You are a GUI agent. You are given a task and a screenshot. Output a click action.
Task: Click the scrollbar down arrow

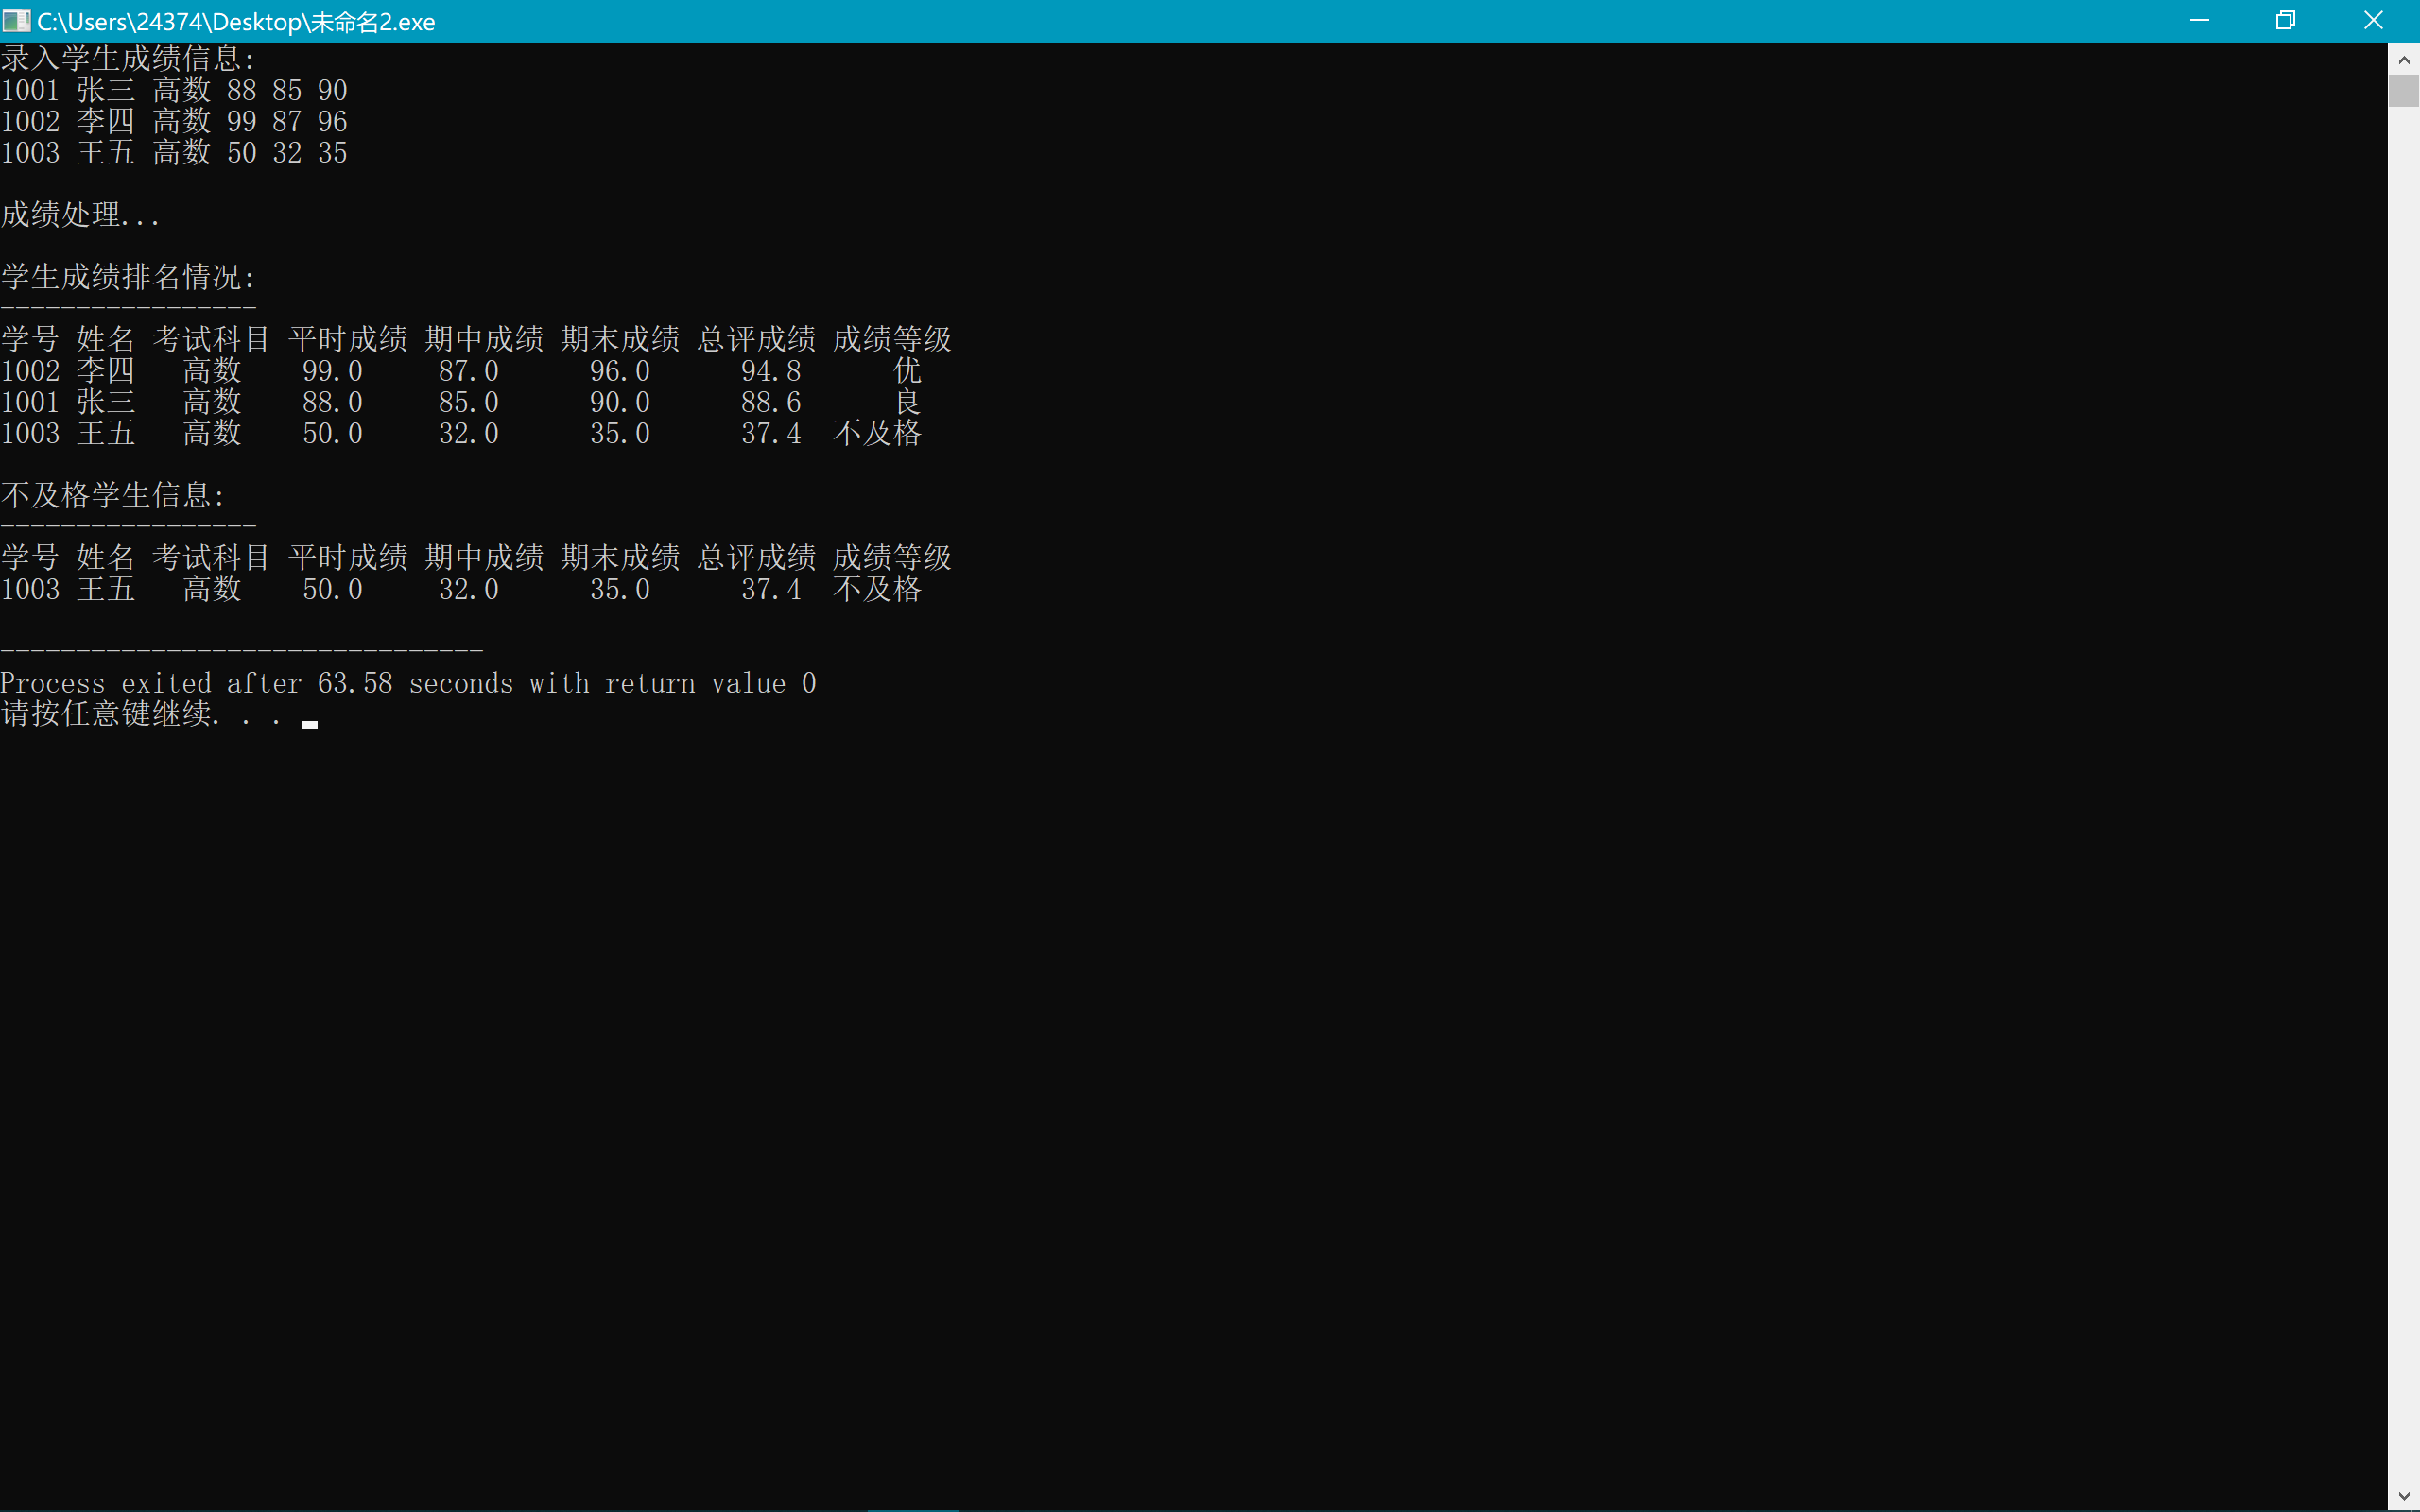[2404, 1496]
